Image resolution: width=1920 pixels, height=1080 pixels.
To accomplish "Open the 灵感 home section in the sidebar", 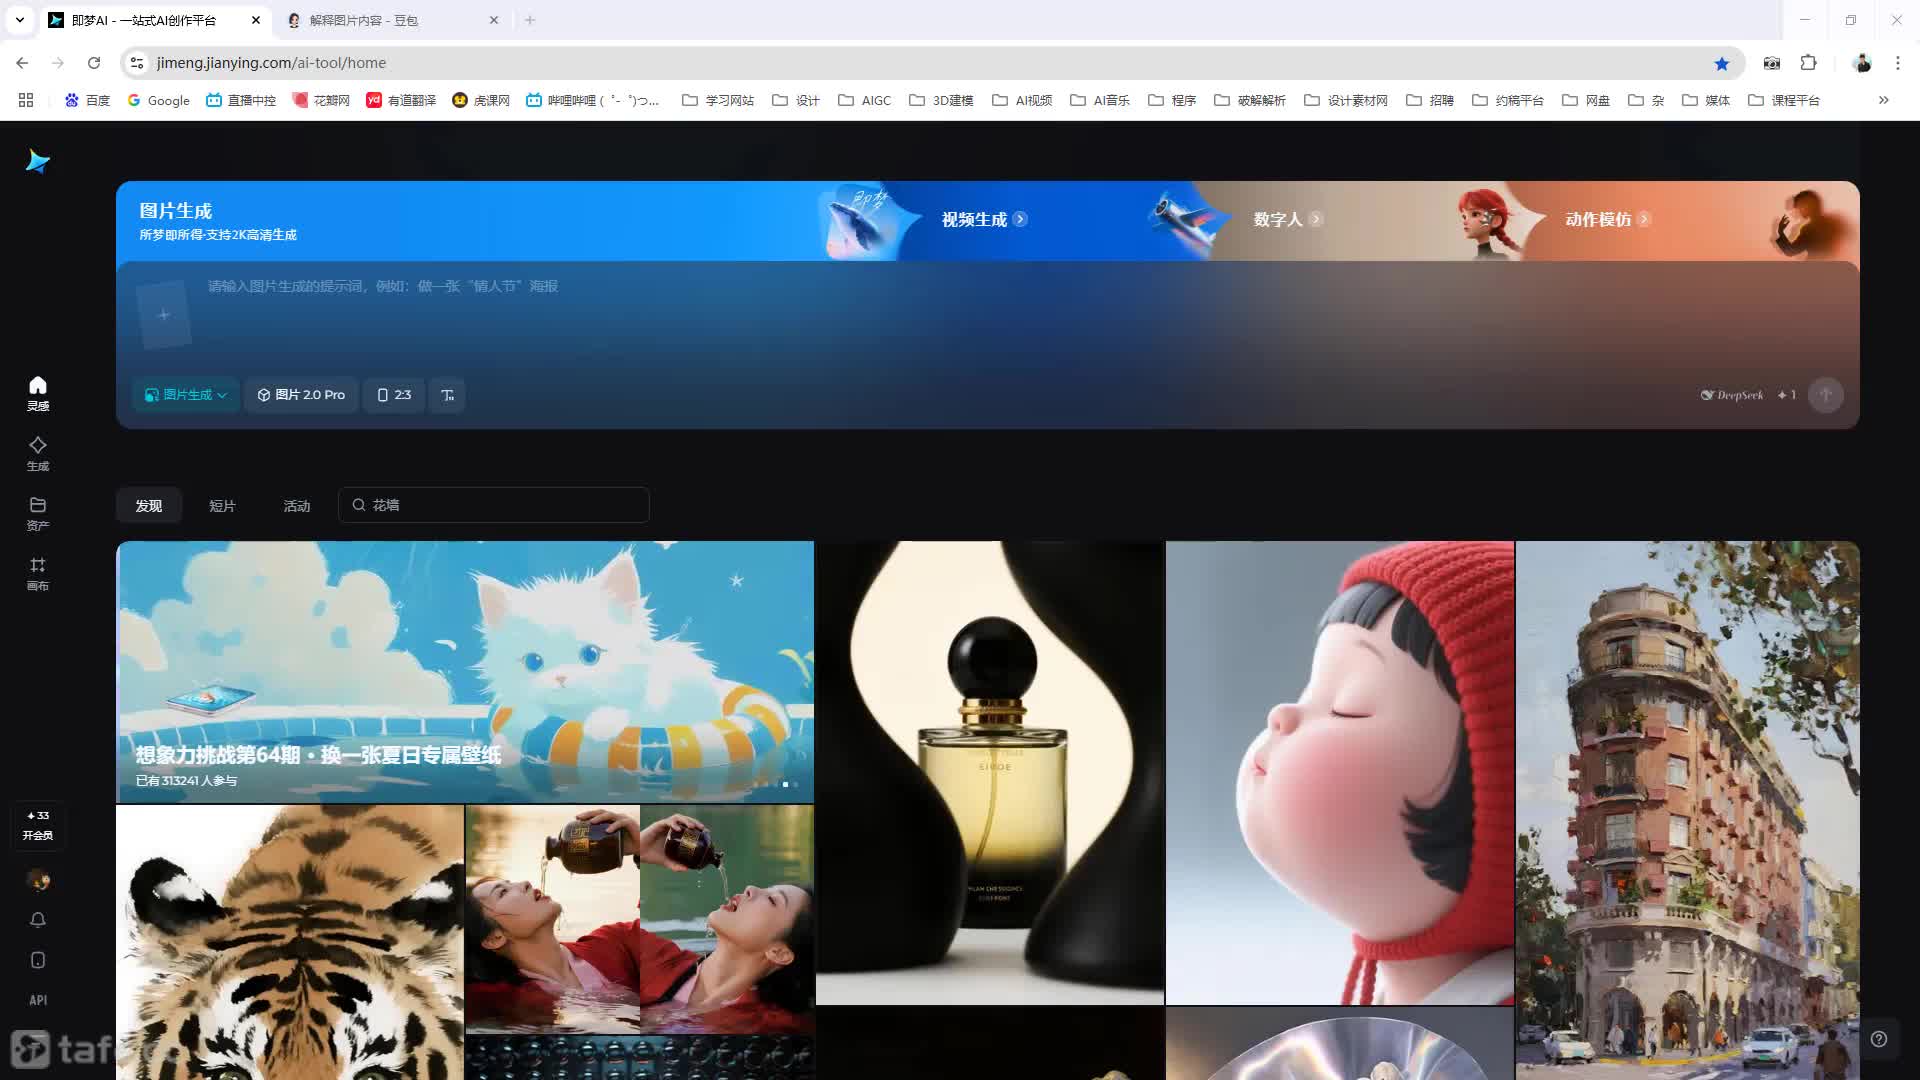I will [x=38, y=393].
